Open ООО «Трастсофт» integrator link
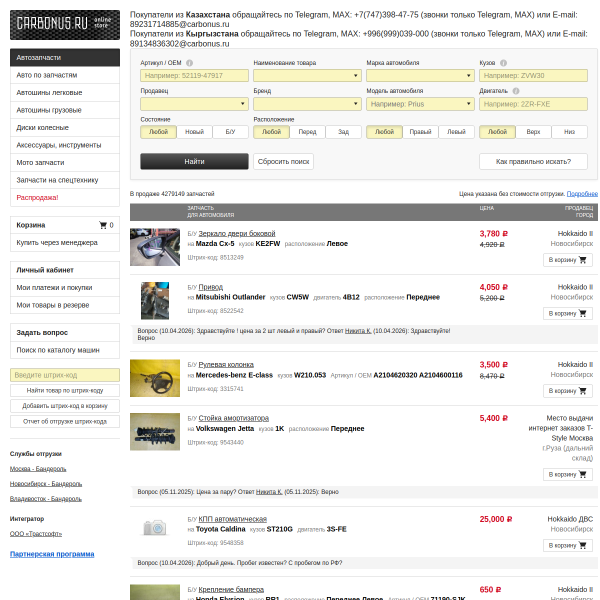The height and width of the screenshot is (600, 600). coord(36,534)
